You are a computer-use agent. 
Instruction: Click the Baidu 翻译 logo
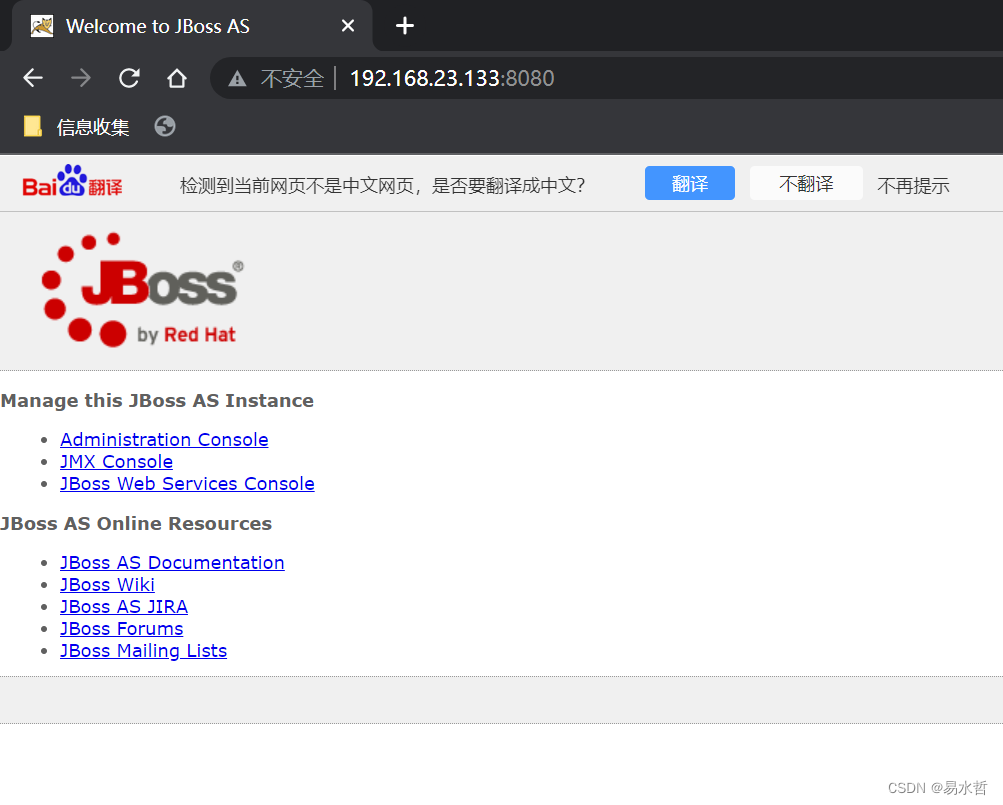pyautogui.click(x=72, y=181)
